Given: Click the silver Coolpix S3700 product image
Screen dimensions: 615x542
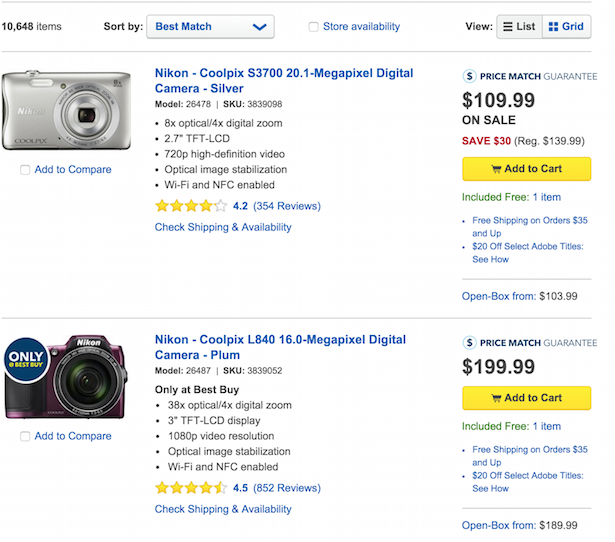Looking at the screenshot, I should coord(66,110).
